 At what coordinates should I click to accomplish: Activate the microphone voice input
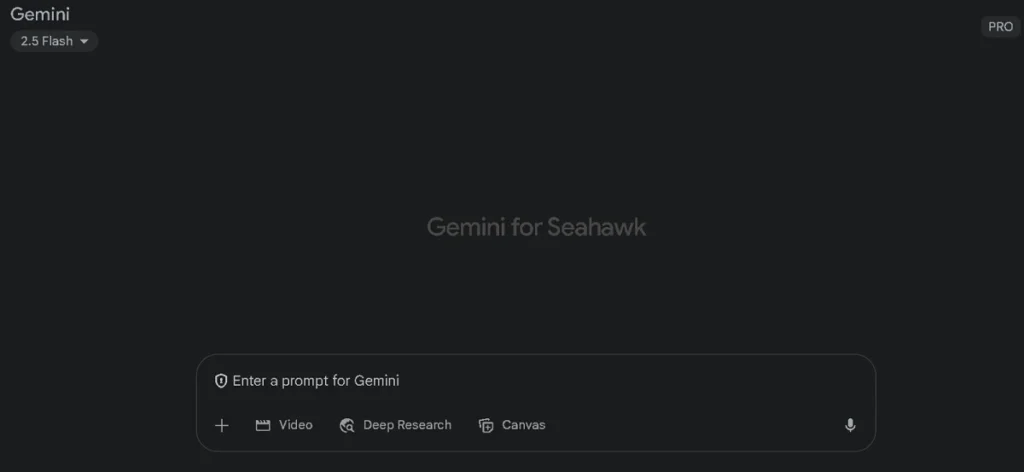pos(850,425)
